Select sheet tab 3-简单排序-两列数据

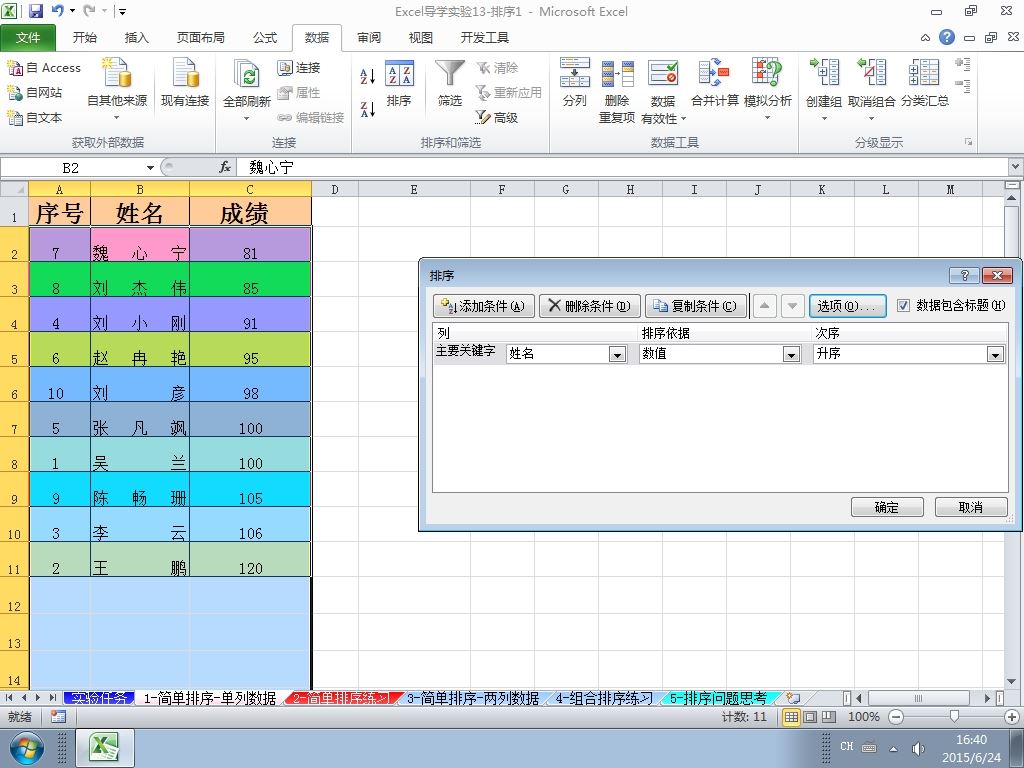pos(473,698)
